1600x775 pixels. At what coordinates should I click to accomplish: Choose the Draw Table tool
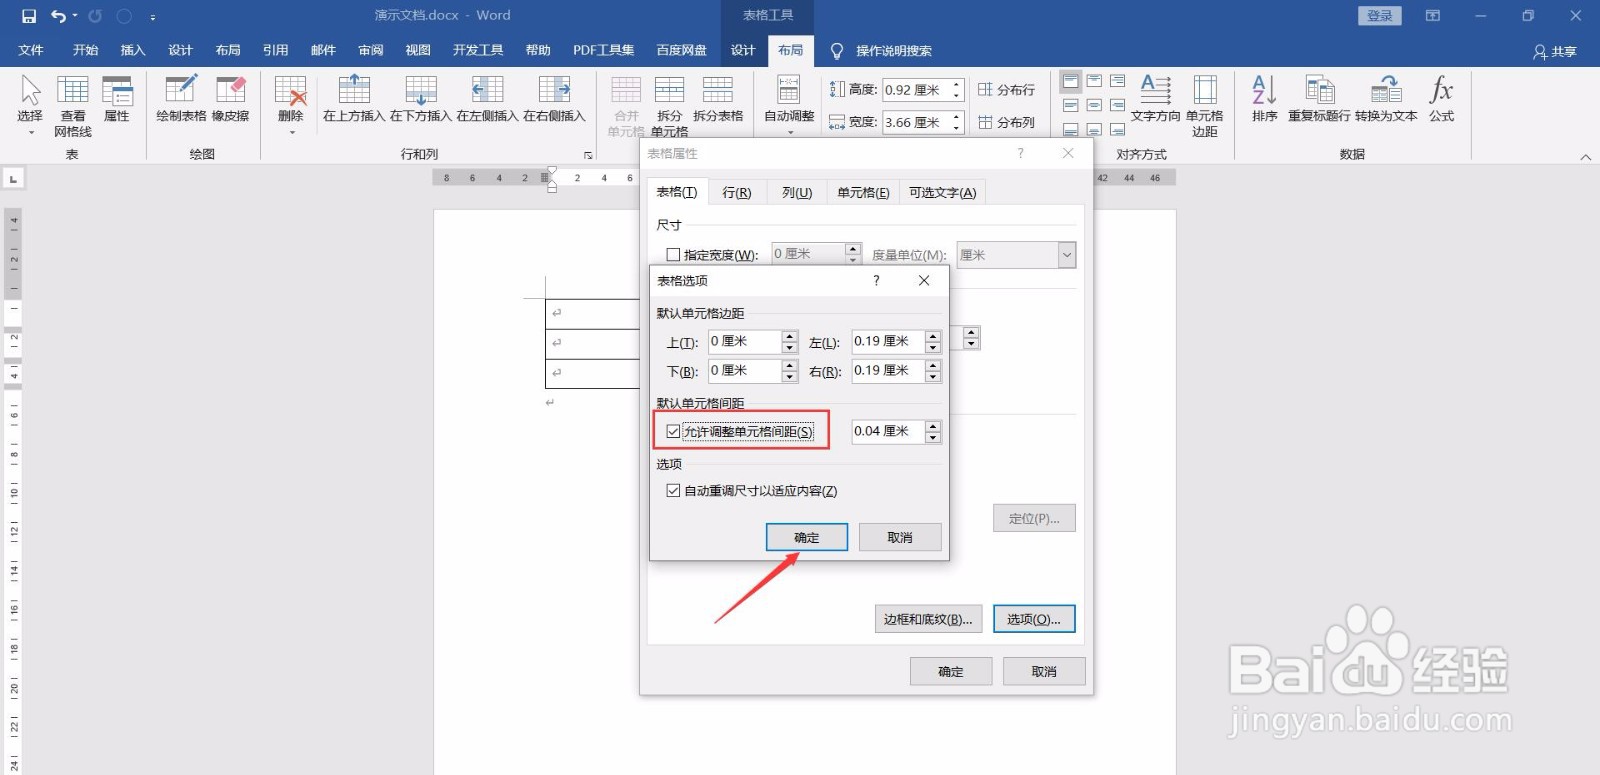click(x=181, y=99)
